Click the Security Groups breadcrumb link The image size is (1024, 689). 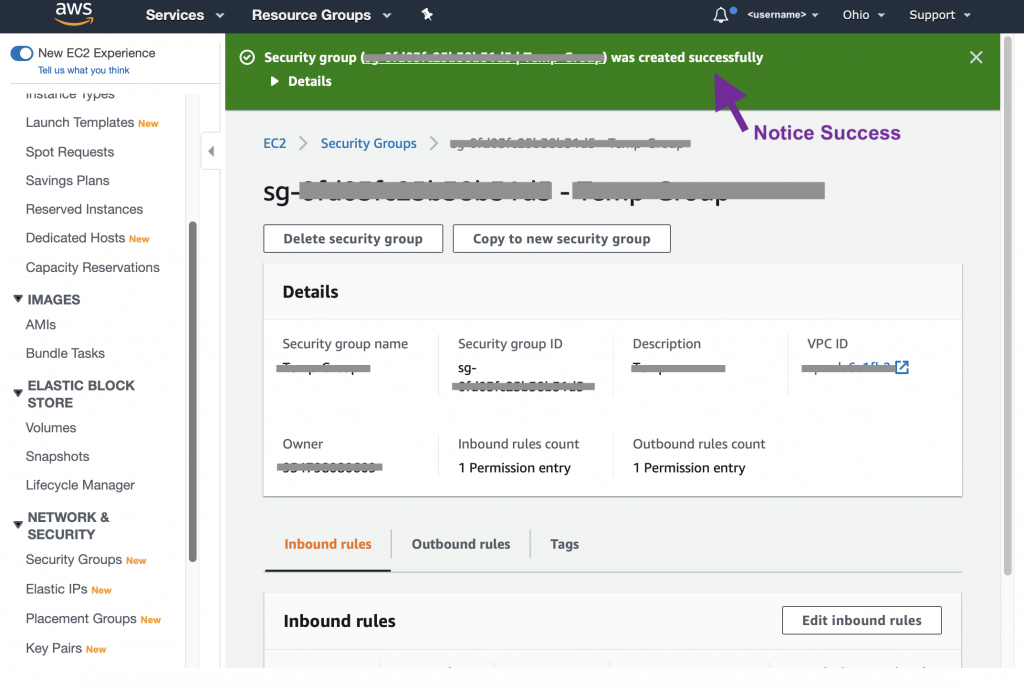[x=368, y=144]
